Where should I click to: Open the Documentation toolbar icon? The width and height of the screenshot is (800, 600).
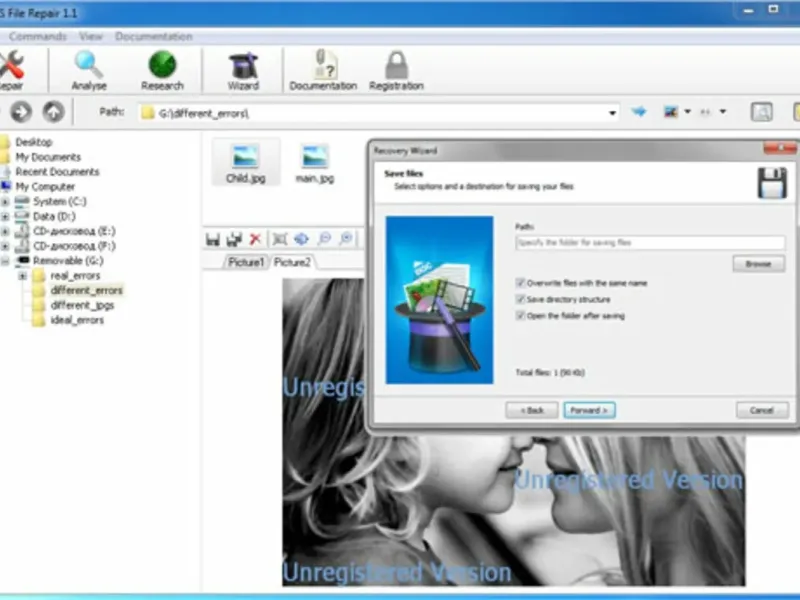point(324,64)
